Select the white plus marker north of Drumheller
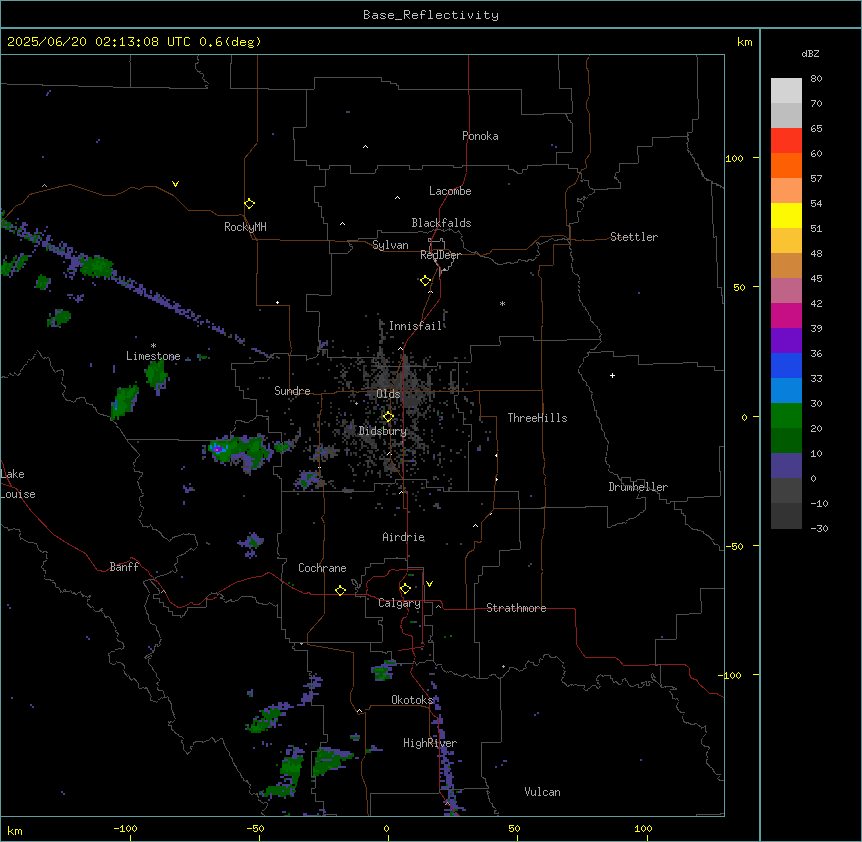 (612, 375)
